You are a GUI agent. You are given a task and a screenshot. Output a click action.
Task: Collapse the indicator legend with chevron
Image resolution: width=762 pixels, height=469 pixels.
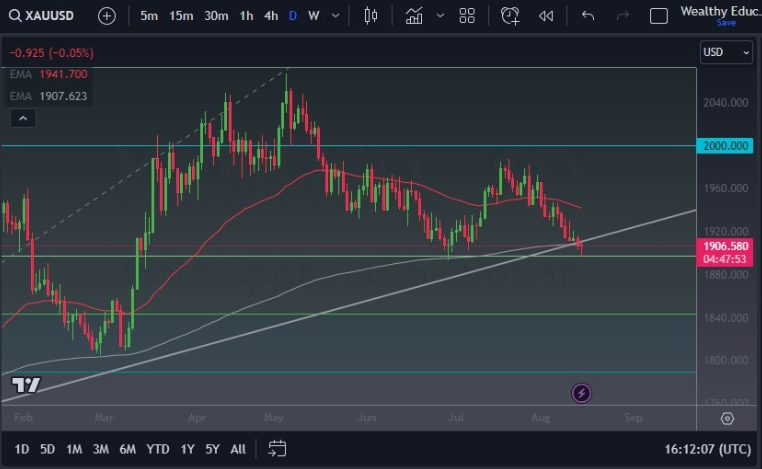[x=22, y=118]
